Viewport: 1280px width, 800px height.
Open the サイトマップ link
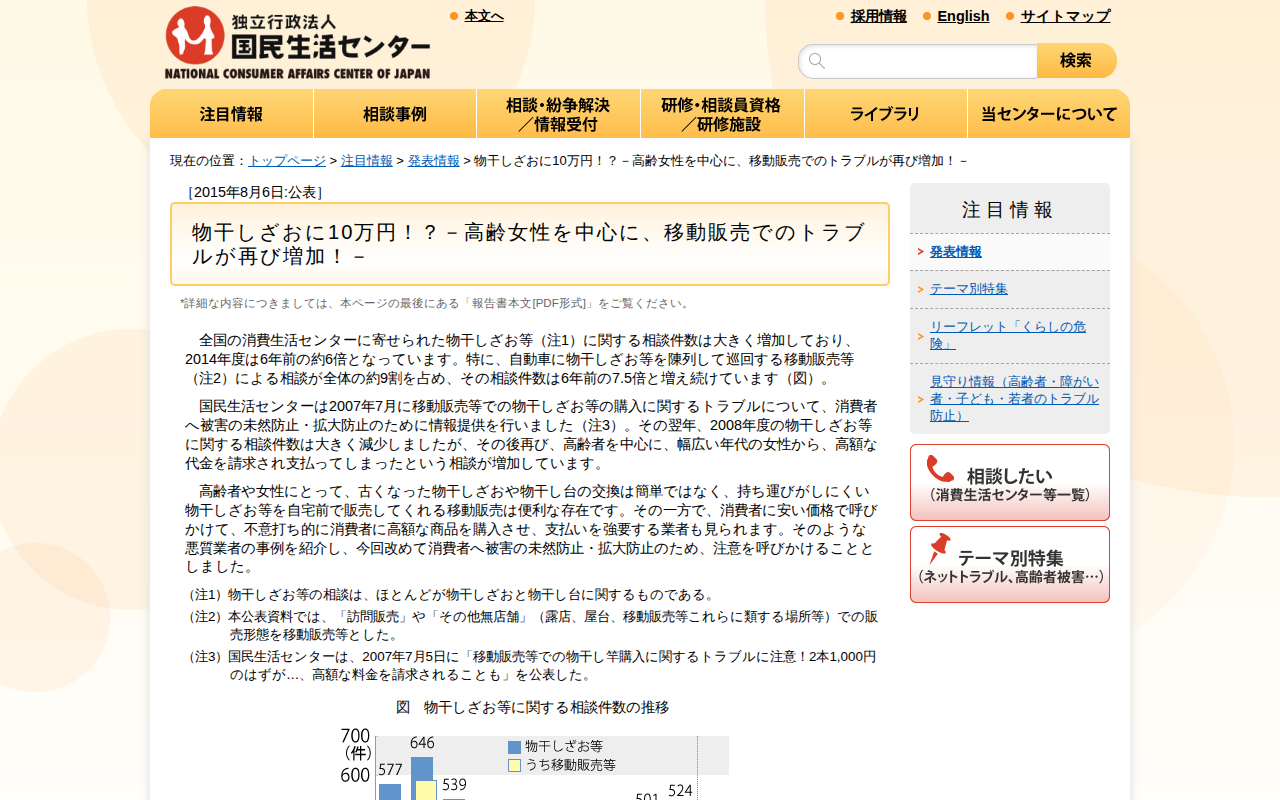tap(1065, 16)
